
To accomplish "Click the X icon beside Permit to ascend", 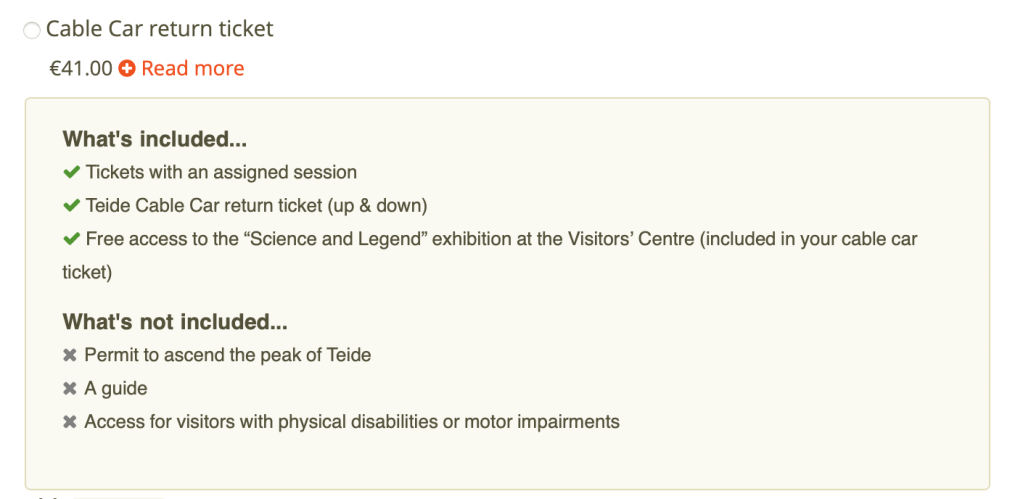I will (70, 355).
